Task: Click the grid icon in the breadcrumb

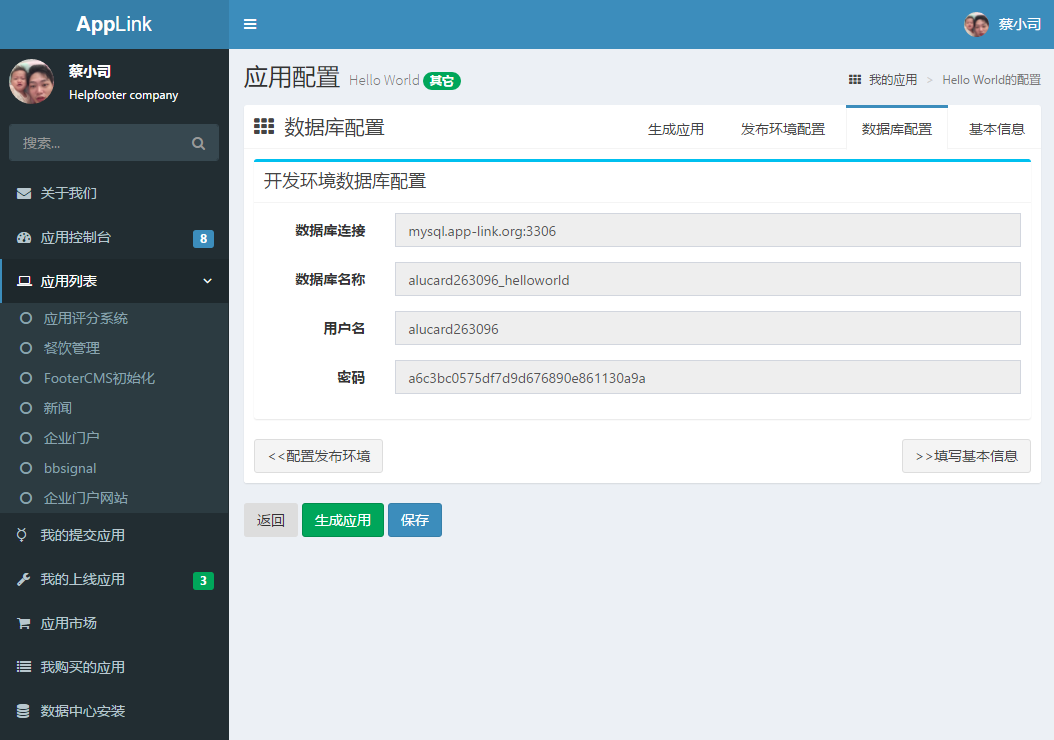Action: point(855,80)
